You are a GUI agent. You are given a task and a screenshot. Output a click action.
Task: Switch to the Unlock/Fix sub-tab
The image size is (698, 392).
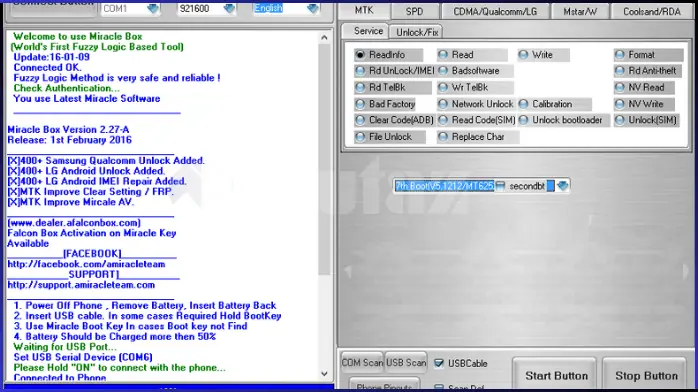click(417, 32)
